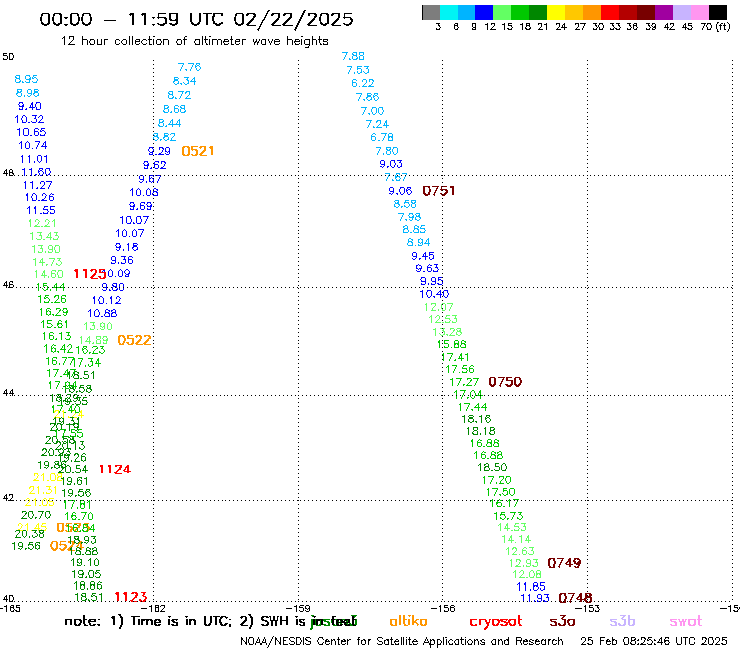This screenshot has height=650, width=740.
Task: Click the wave height value 8.95
Action: [x=26, y=79]
